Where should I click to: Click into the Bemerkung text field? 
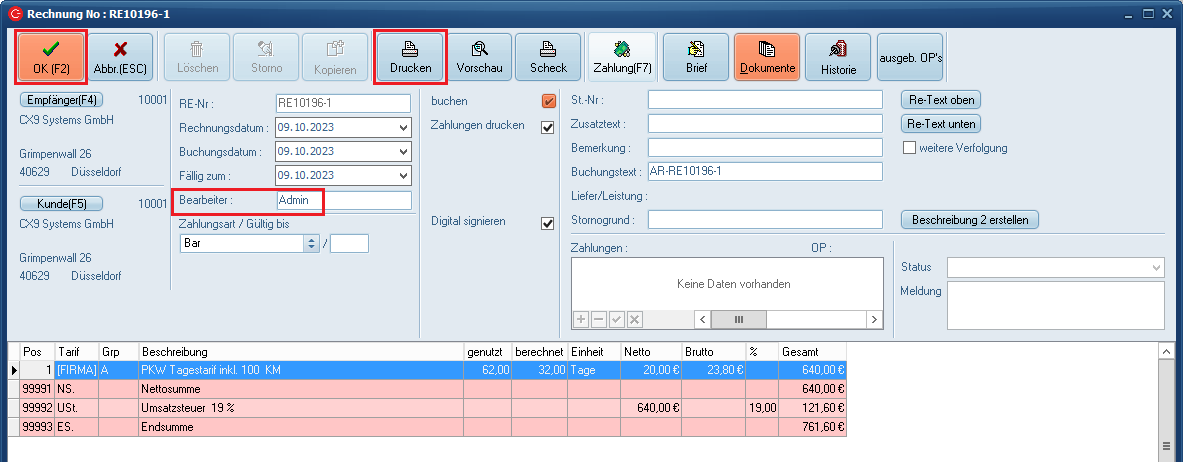pyautogui.click(x=765, y=147)
